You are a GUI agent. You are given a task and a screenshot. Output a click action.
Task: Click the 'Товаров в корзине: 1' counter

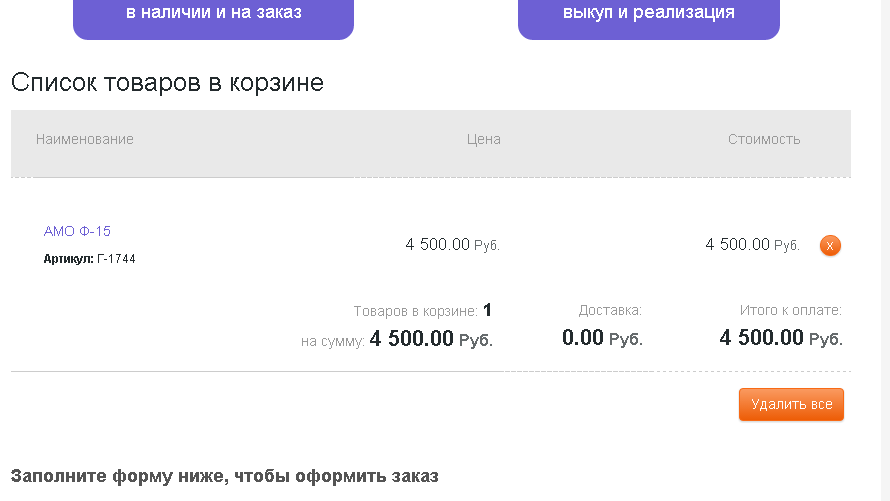[x=422, y=311]
